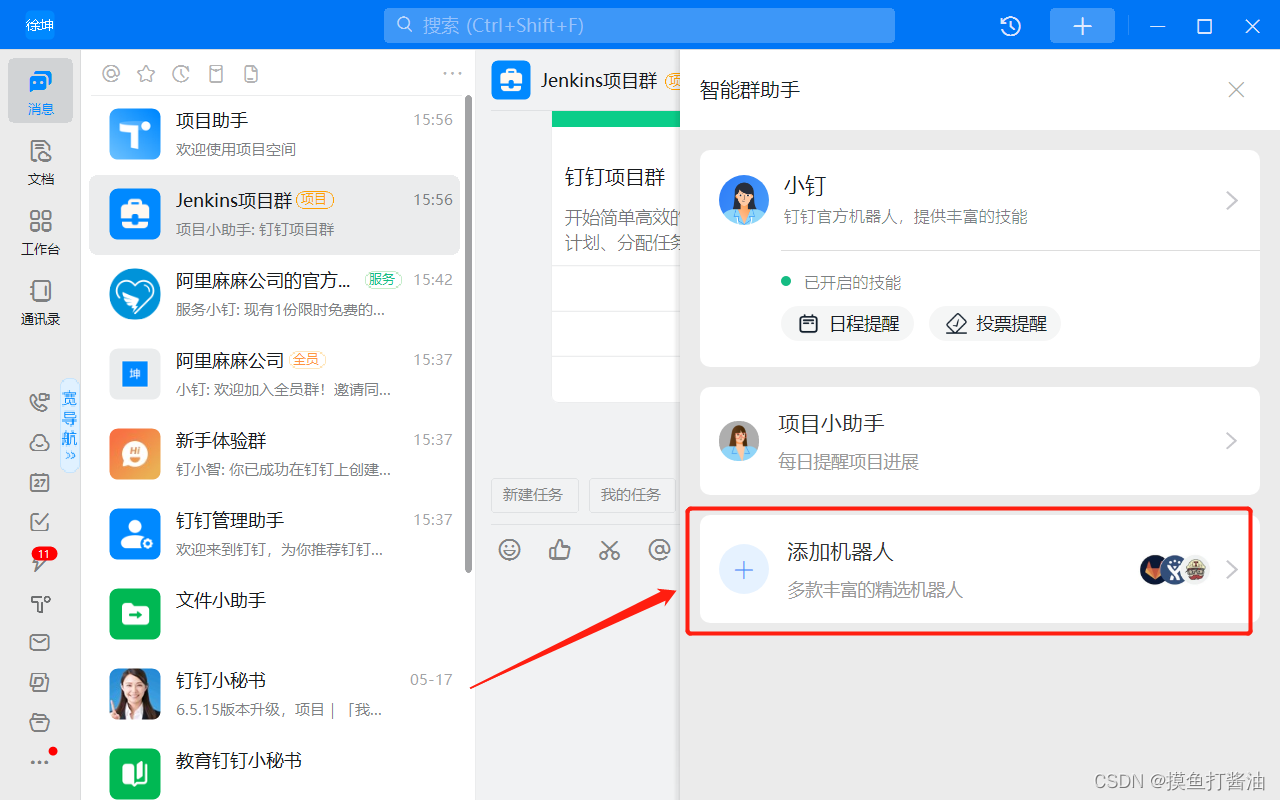1280x800 pixels.
Task: Open the 工作台 (Workbench) sidebar tab
Action: [40, 232]
